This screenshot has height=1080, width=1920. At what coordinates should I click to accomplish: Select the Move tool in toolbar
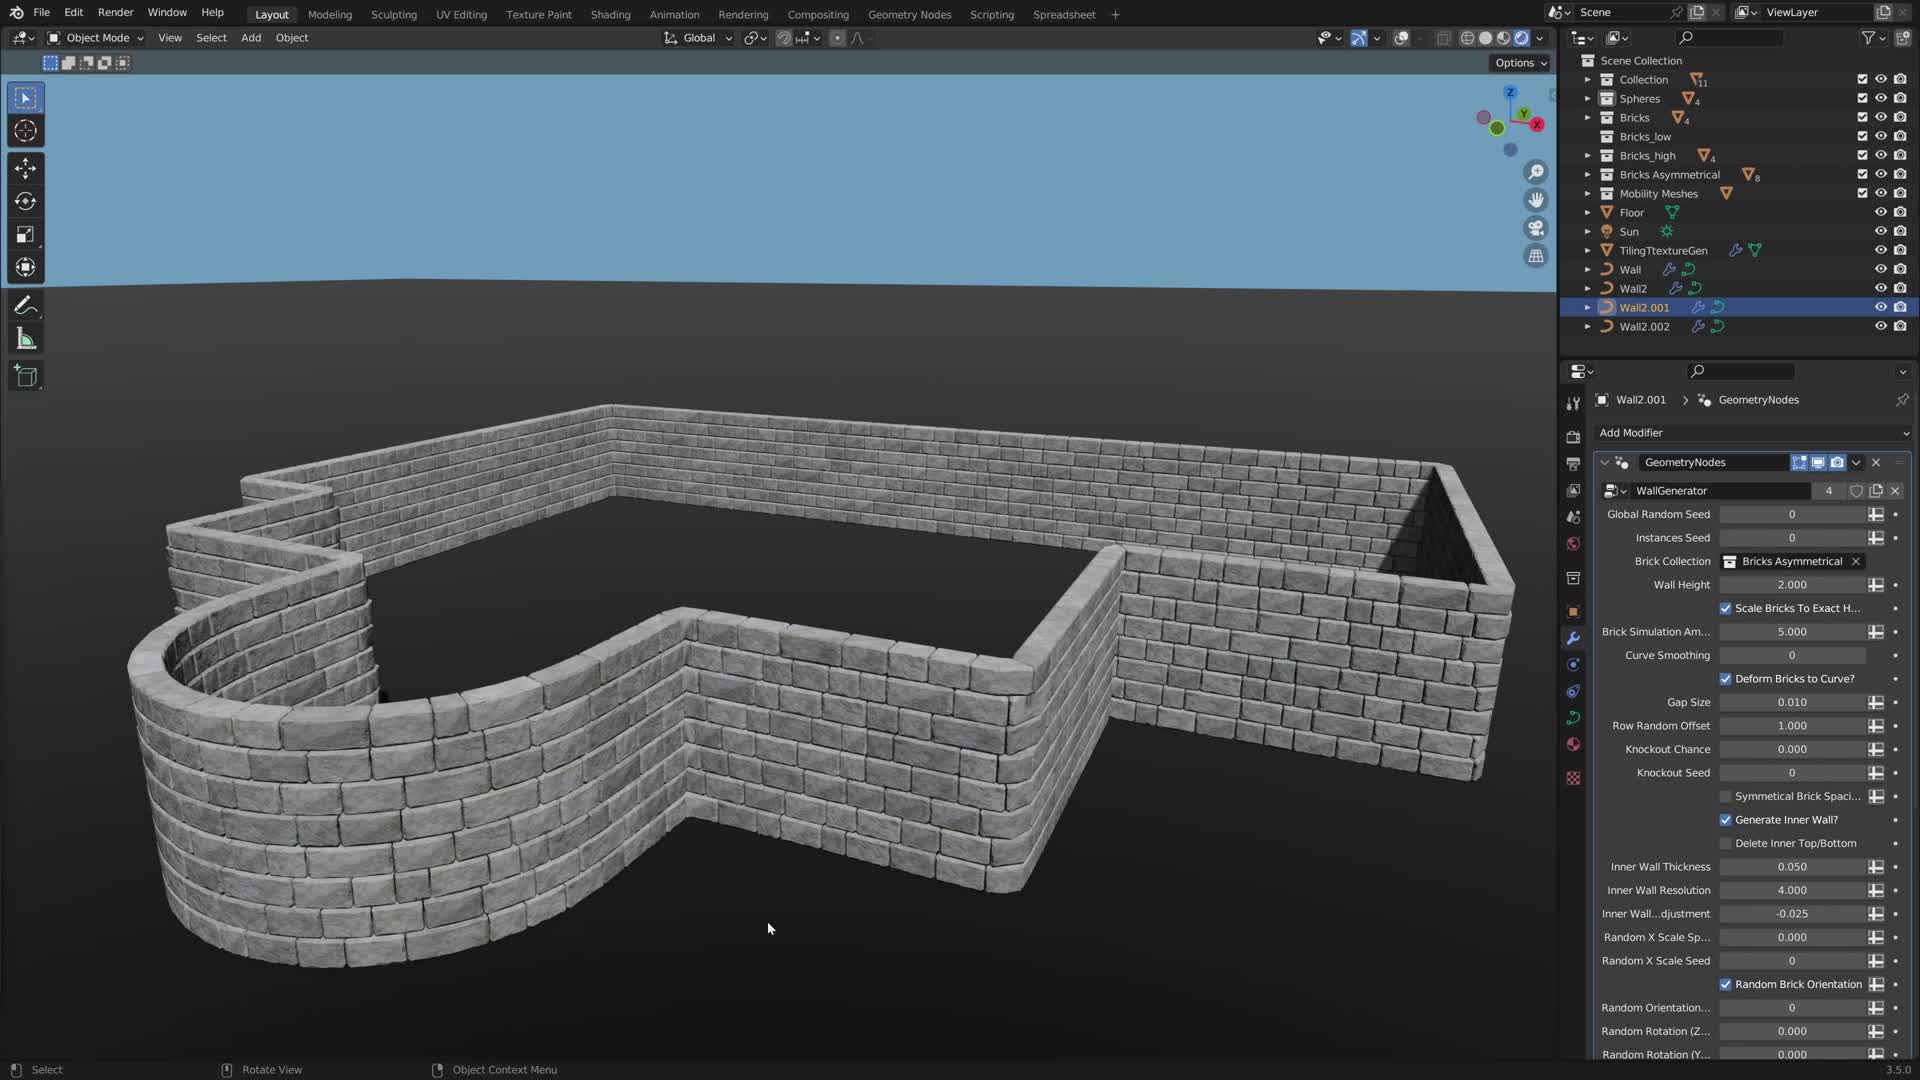[25, 166]
